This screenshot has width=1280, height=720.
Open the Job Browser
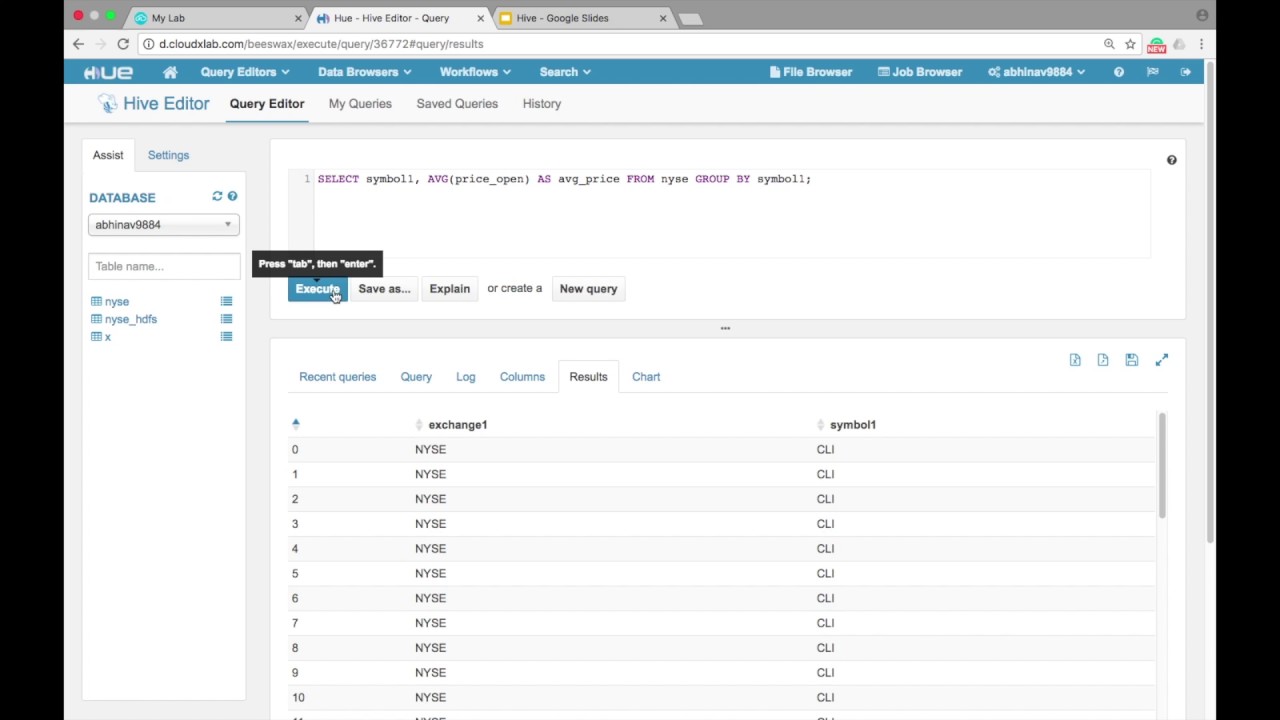pos(920,72)
